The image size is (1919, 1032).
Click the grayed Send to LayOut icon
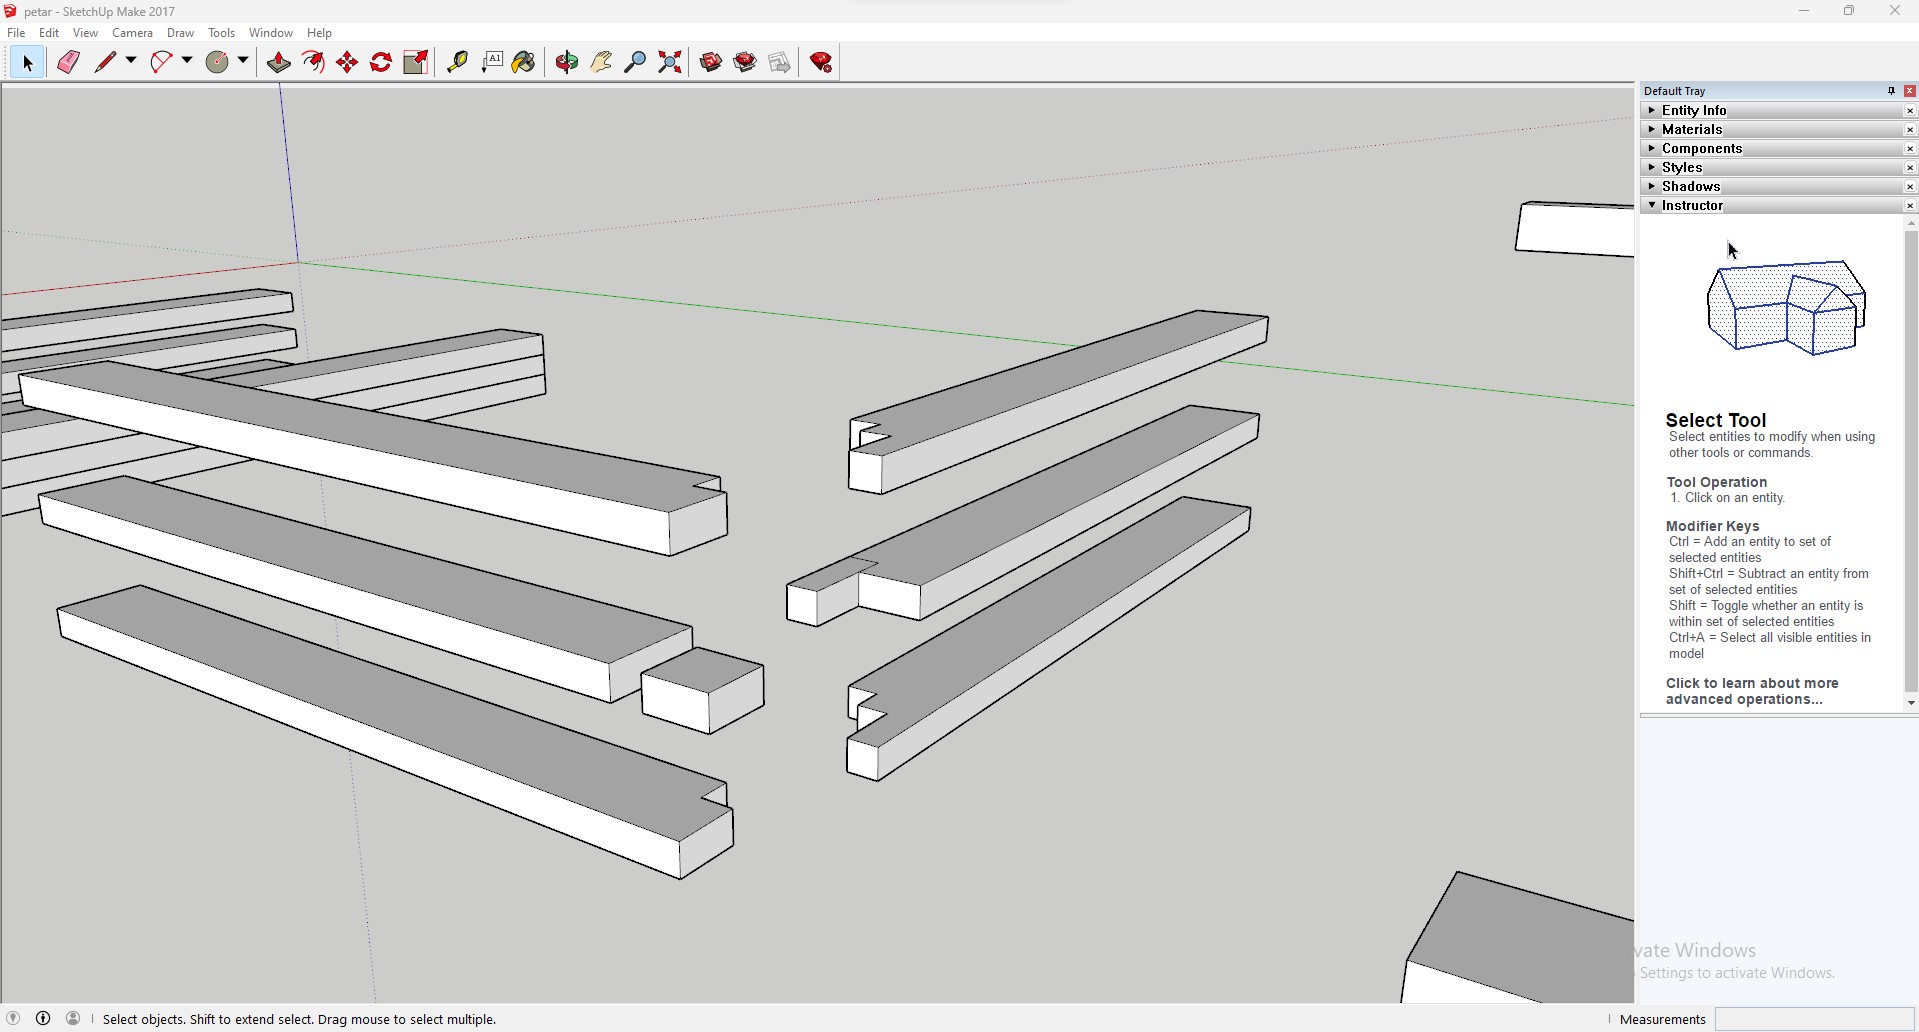click(x=780, y=63)
